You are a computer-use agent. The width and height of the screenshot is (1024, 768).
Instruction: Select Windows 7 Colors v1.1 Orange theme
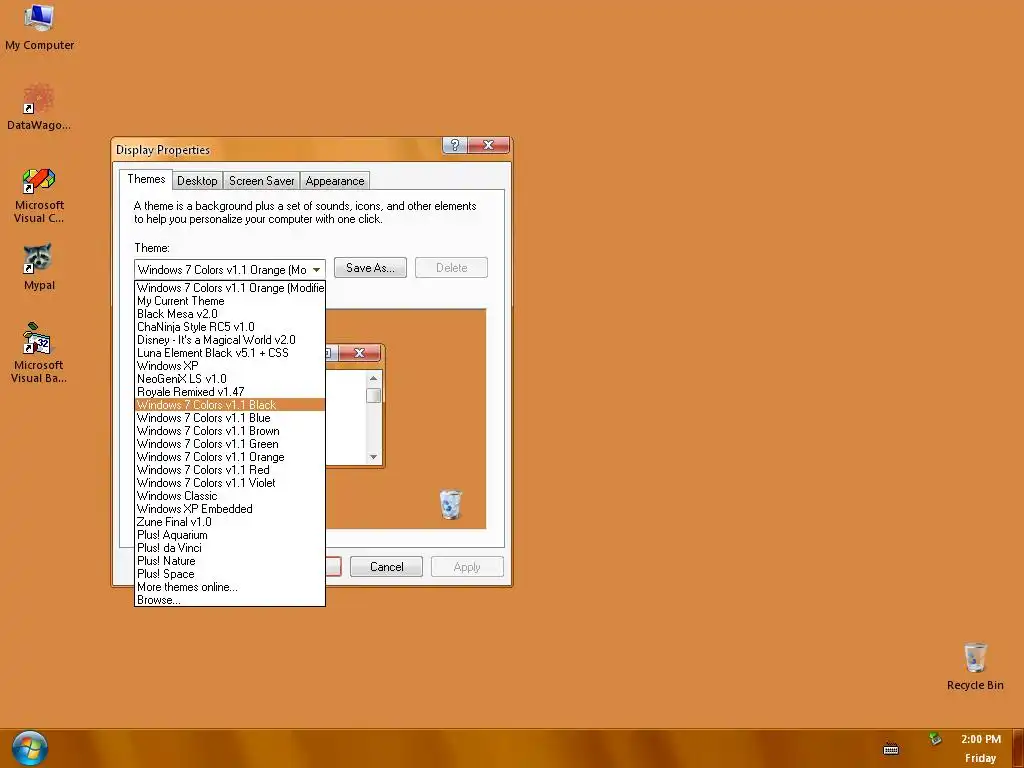[x=230, y=457]
